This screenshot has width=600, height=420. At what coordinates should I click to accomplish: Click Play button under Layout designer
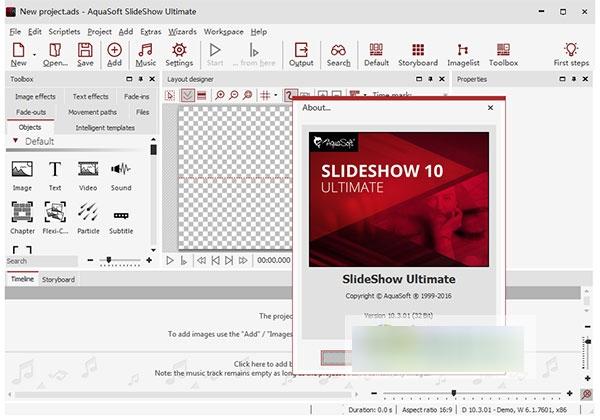[170, 260]
